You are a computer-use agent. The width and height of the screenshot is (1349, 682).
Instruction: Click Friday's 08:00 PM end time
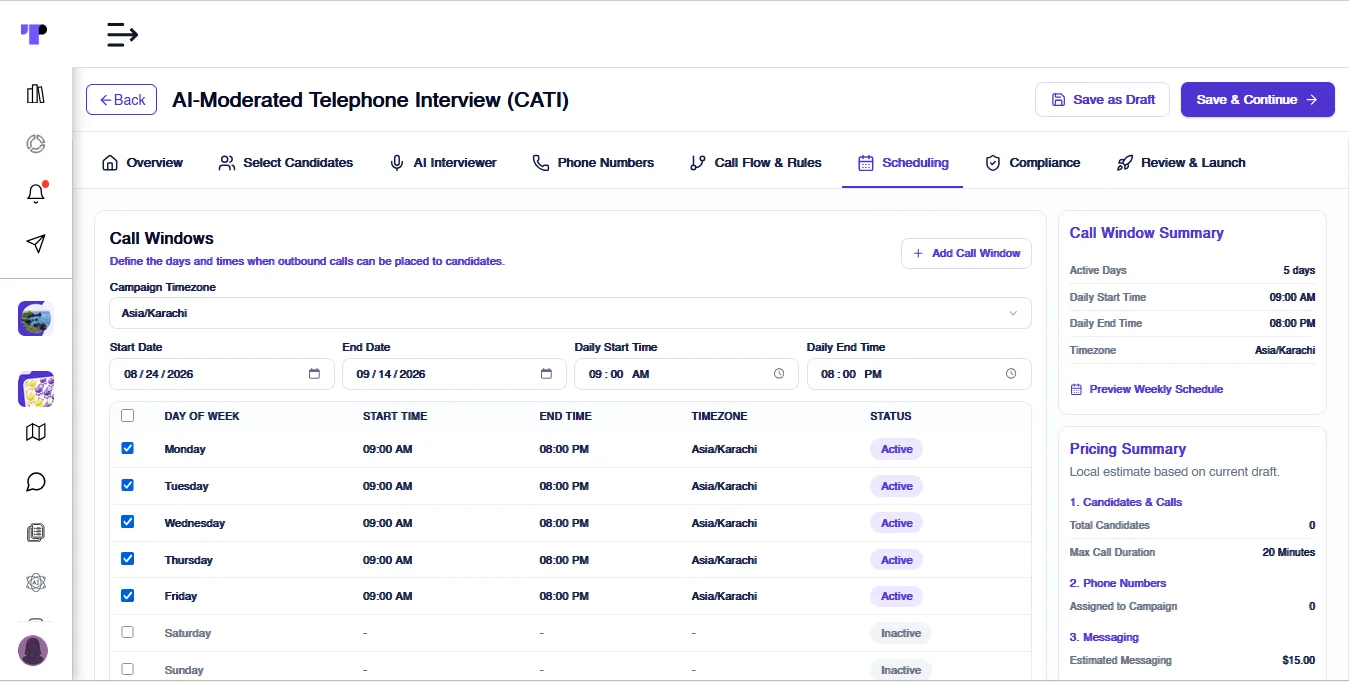(x=564, y=596)
